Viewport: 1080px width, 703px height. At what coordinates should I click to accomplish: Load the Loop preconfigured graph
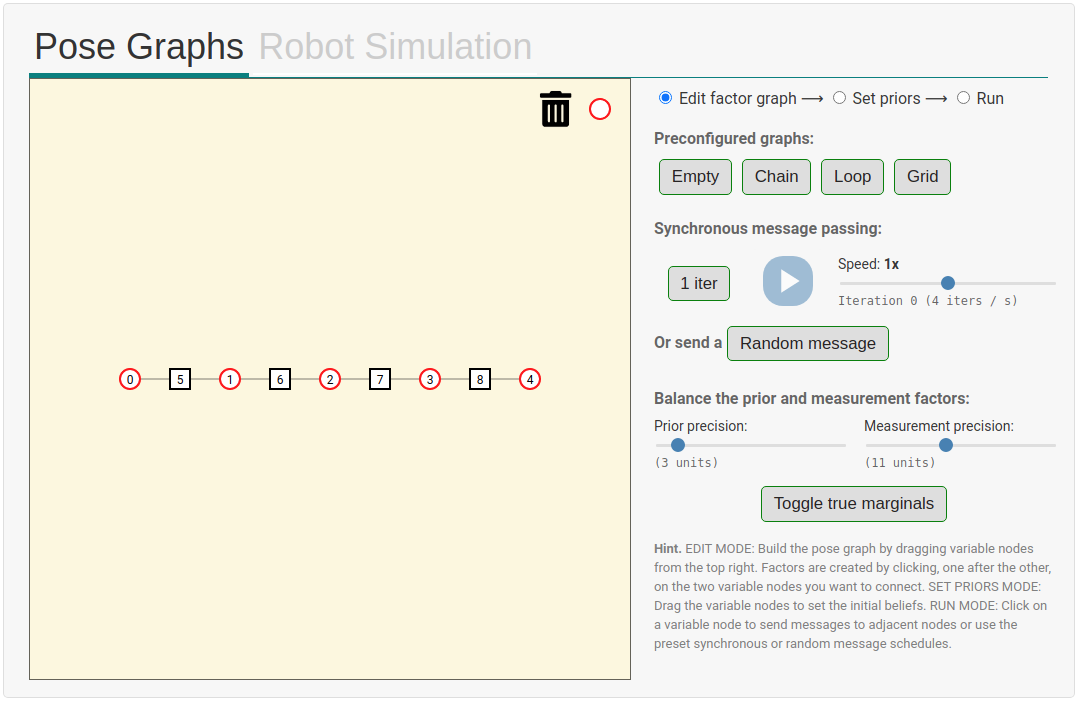pos(852,177)
